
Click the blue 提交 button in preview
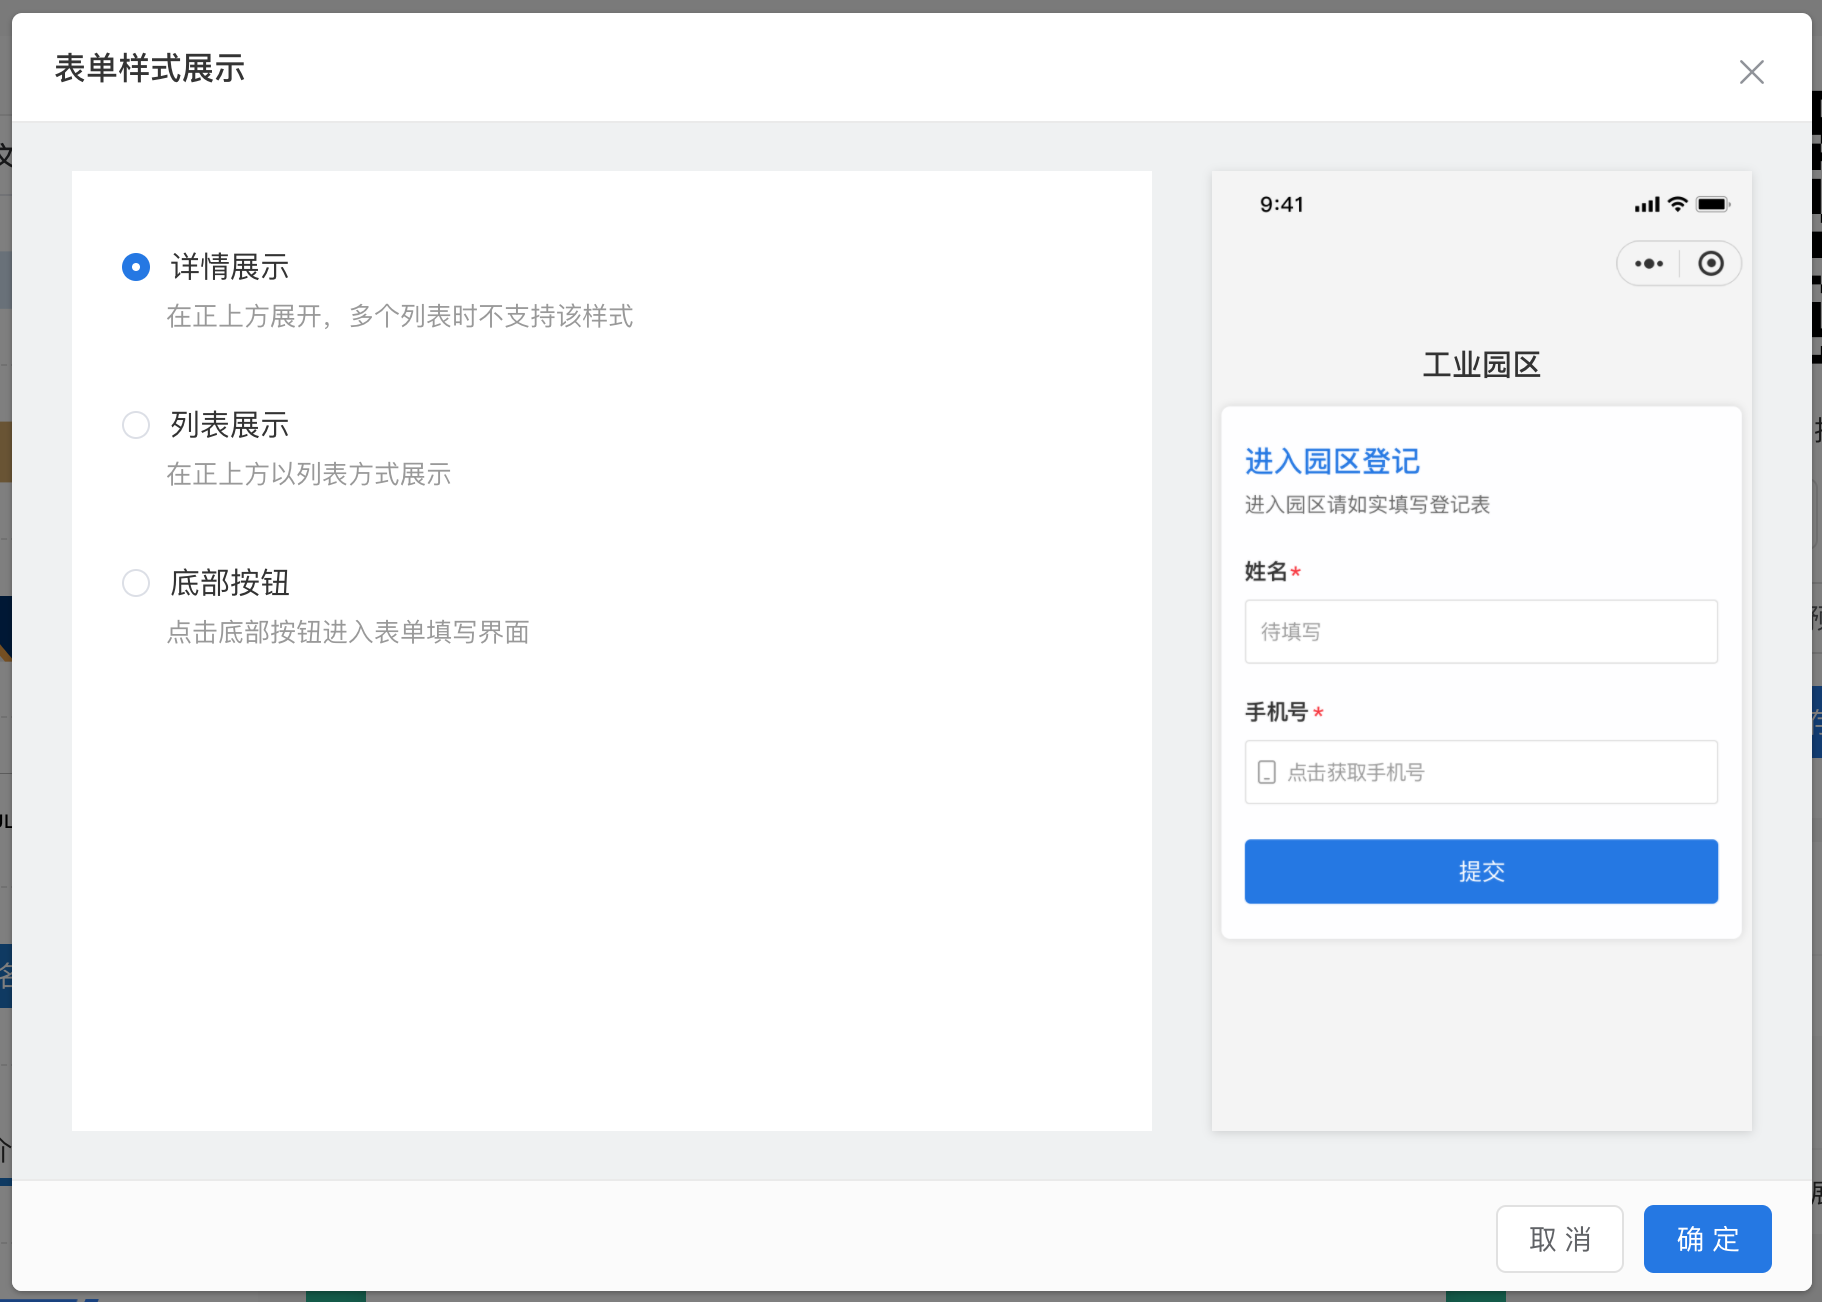(1481, 871)
